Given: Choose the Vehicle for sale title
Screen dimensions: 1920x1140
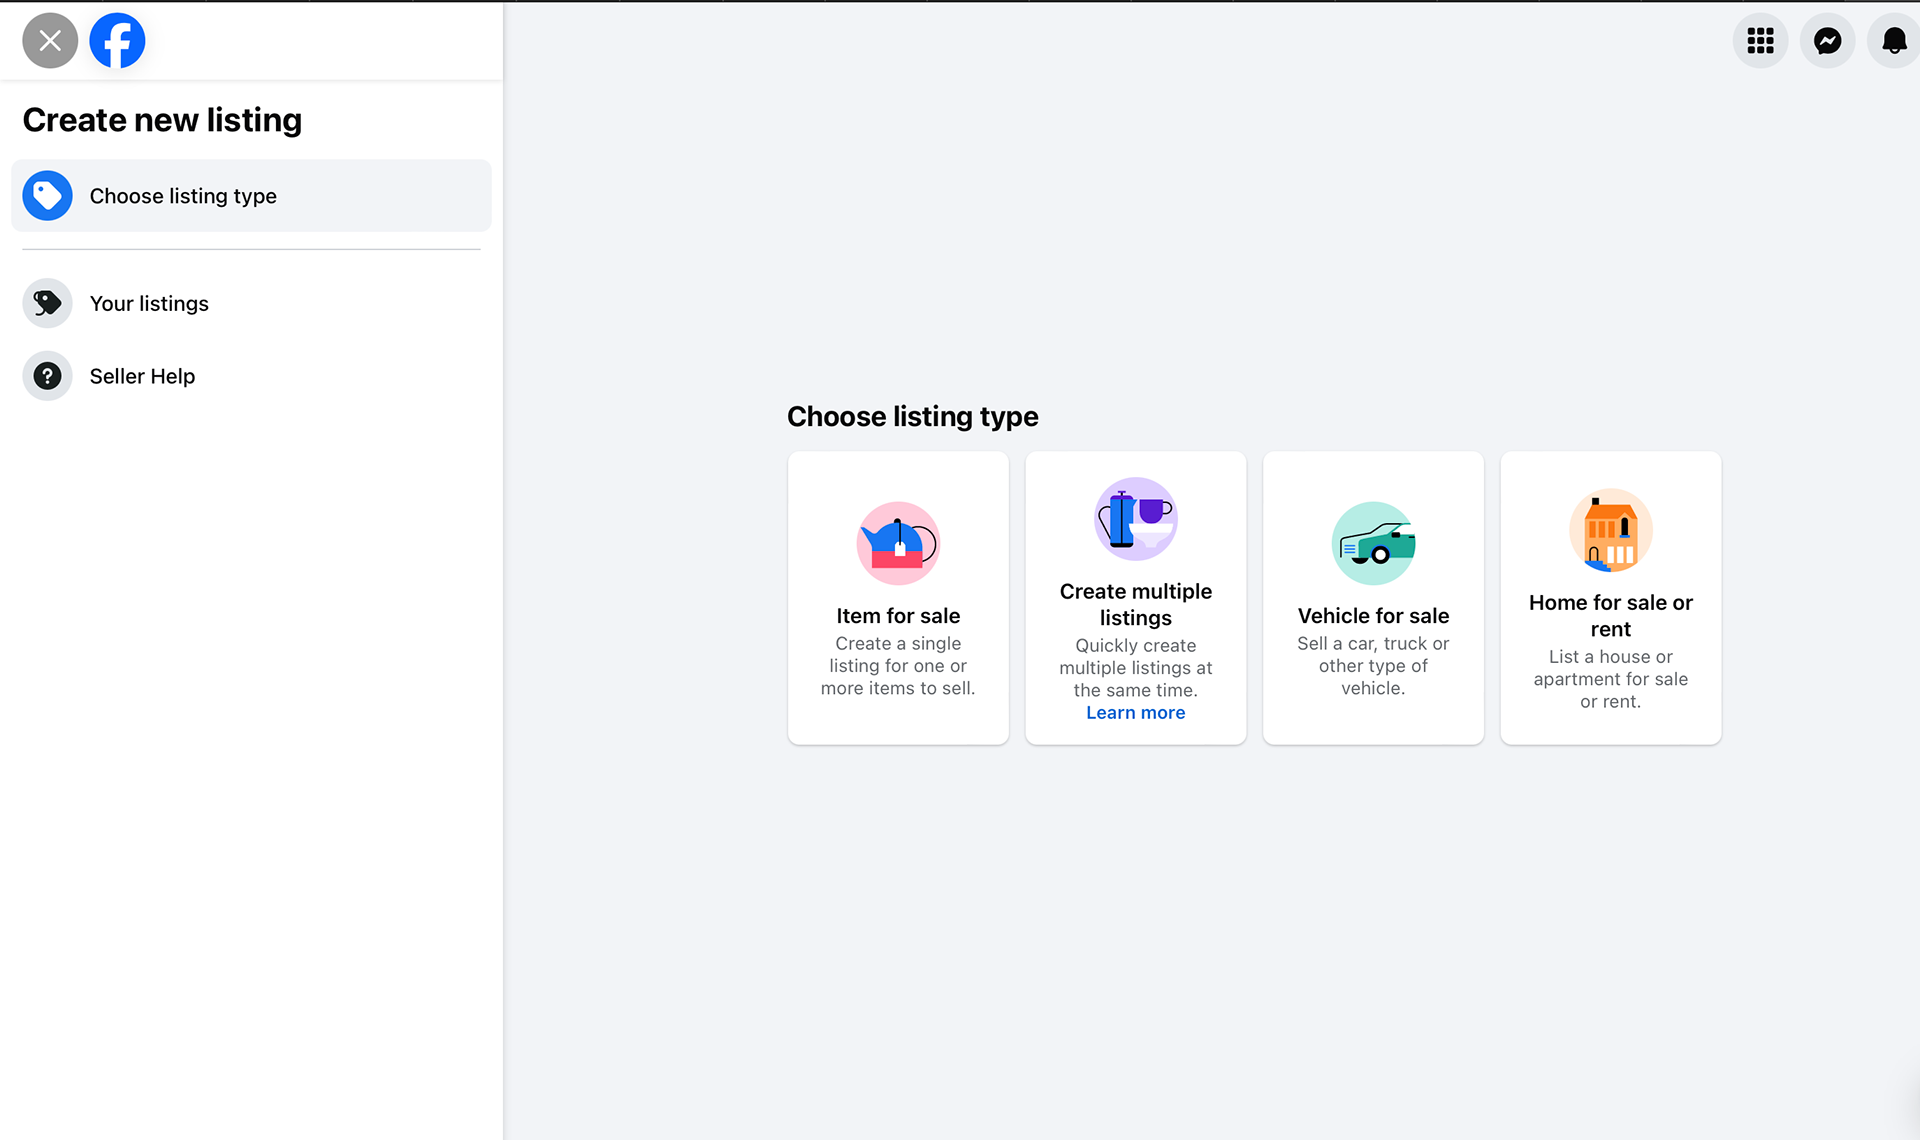Looking at the screenshot, I should pos(1373,616).
